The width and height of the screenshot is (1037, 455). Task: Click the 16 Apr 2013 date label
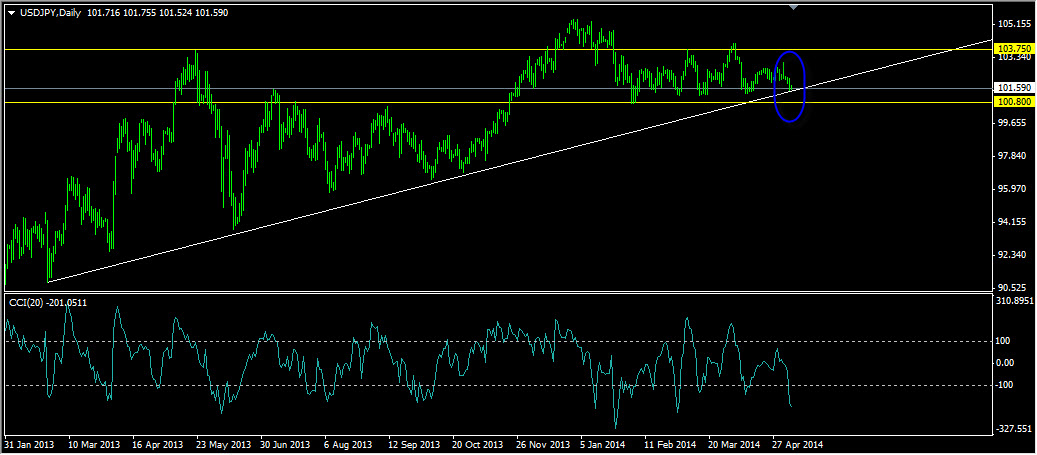coord(157,444)
